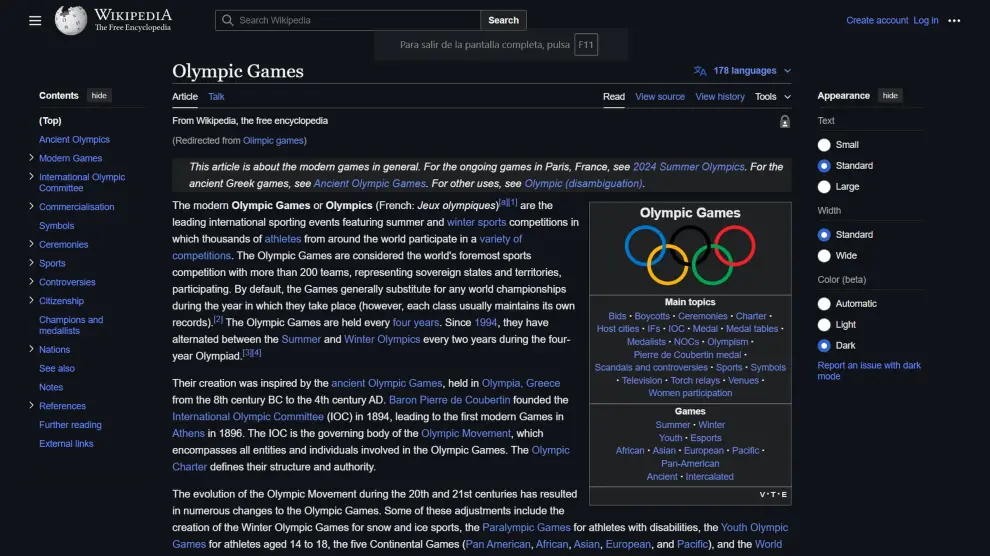
Task: Click the Olympic rings image
Action: coord(690,255)
